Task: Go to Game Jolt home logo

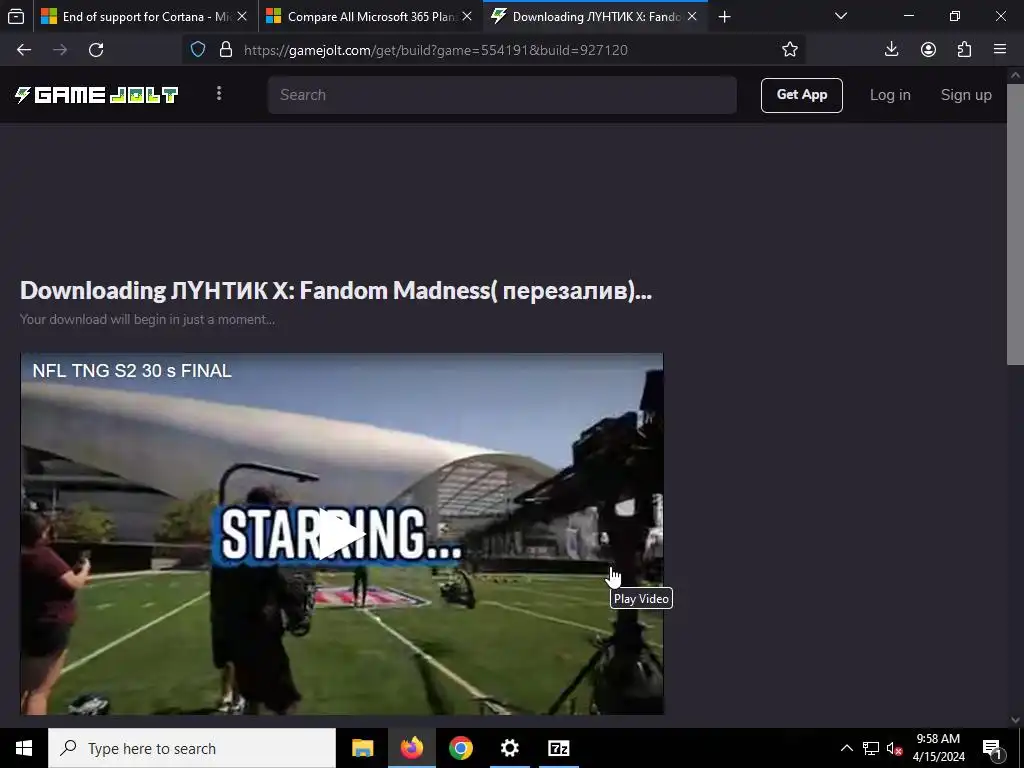Action: (x=97, y=95)
